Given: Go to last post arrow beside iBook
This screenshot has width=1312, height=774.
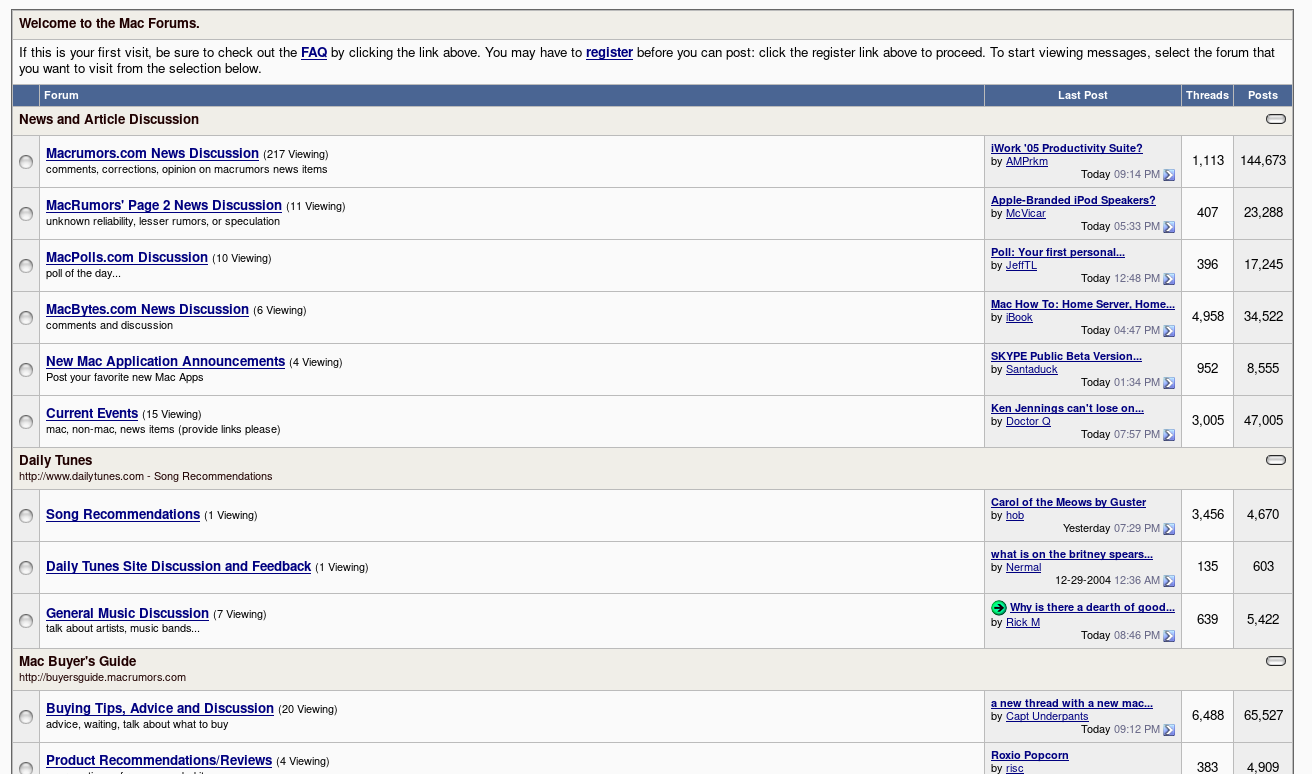Looking at the screenshot, I should [x=1169, y=331].
